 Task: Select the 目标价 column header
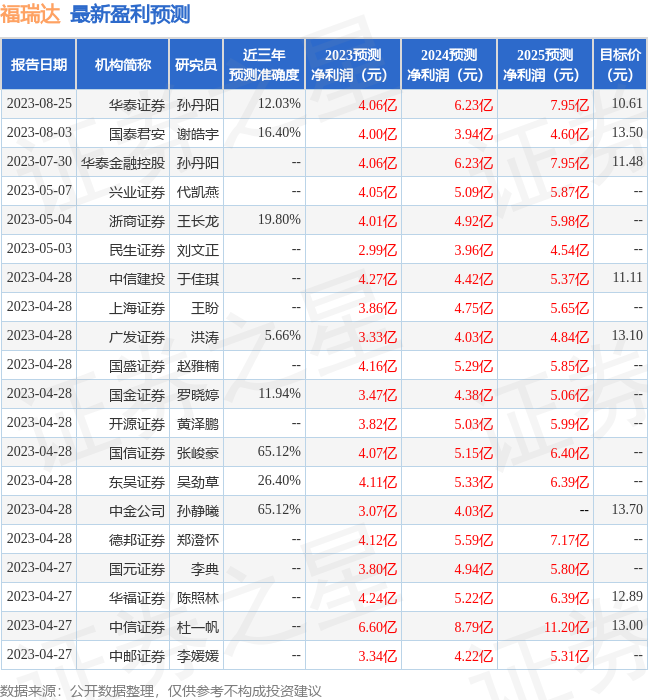[620, 64]
